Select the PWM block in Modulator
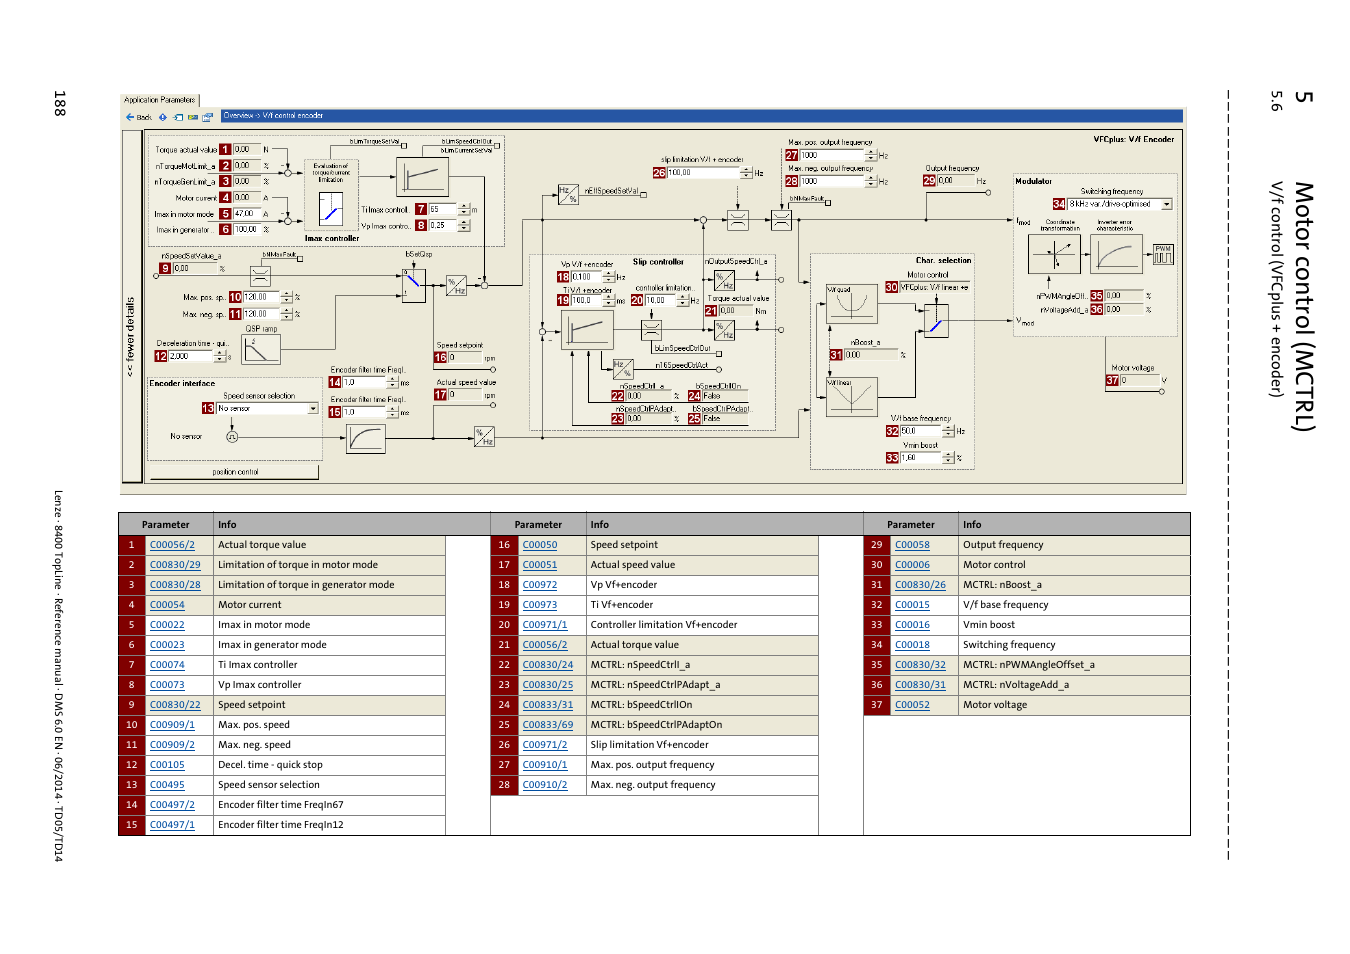Screen dimensions: 1350x954 pos(1163,254)
